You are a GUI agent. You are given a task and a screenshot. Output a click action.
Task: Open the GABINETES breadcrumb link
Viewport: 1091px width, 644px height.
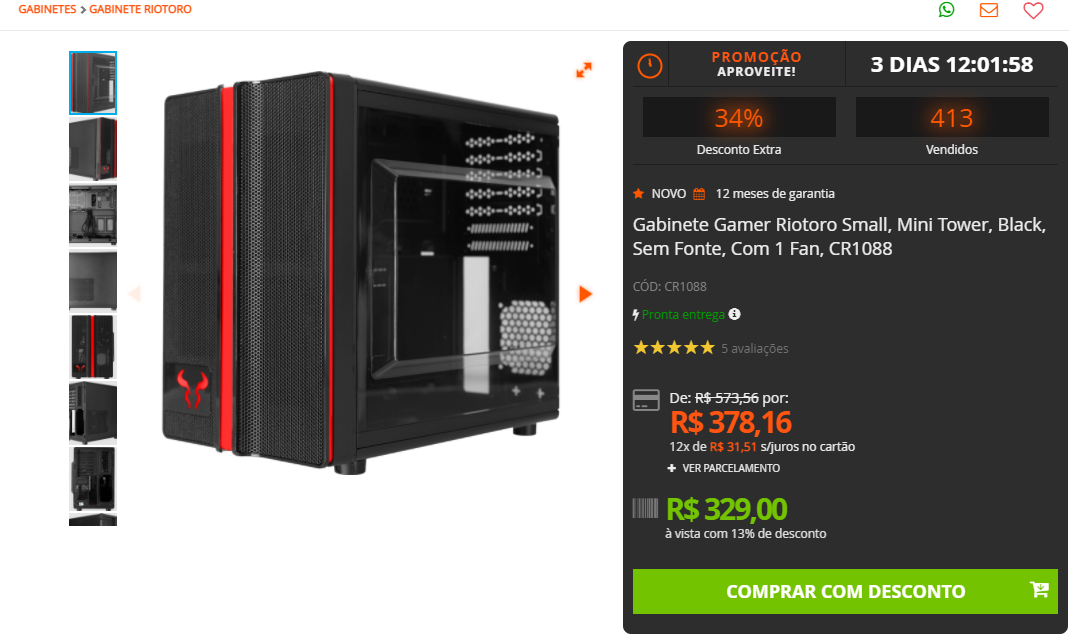pos(47,9)
